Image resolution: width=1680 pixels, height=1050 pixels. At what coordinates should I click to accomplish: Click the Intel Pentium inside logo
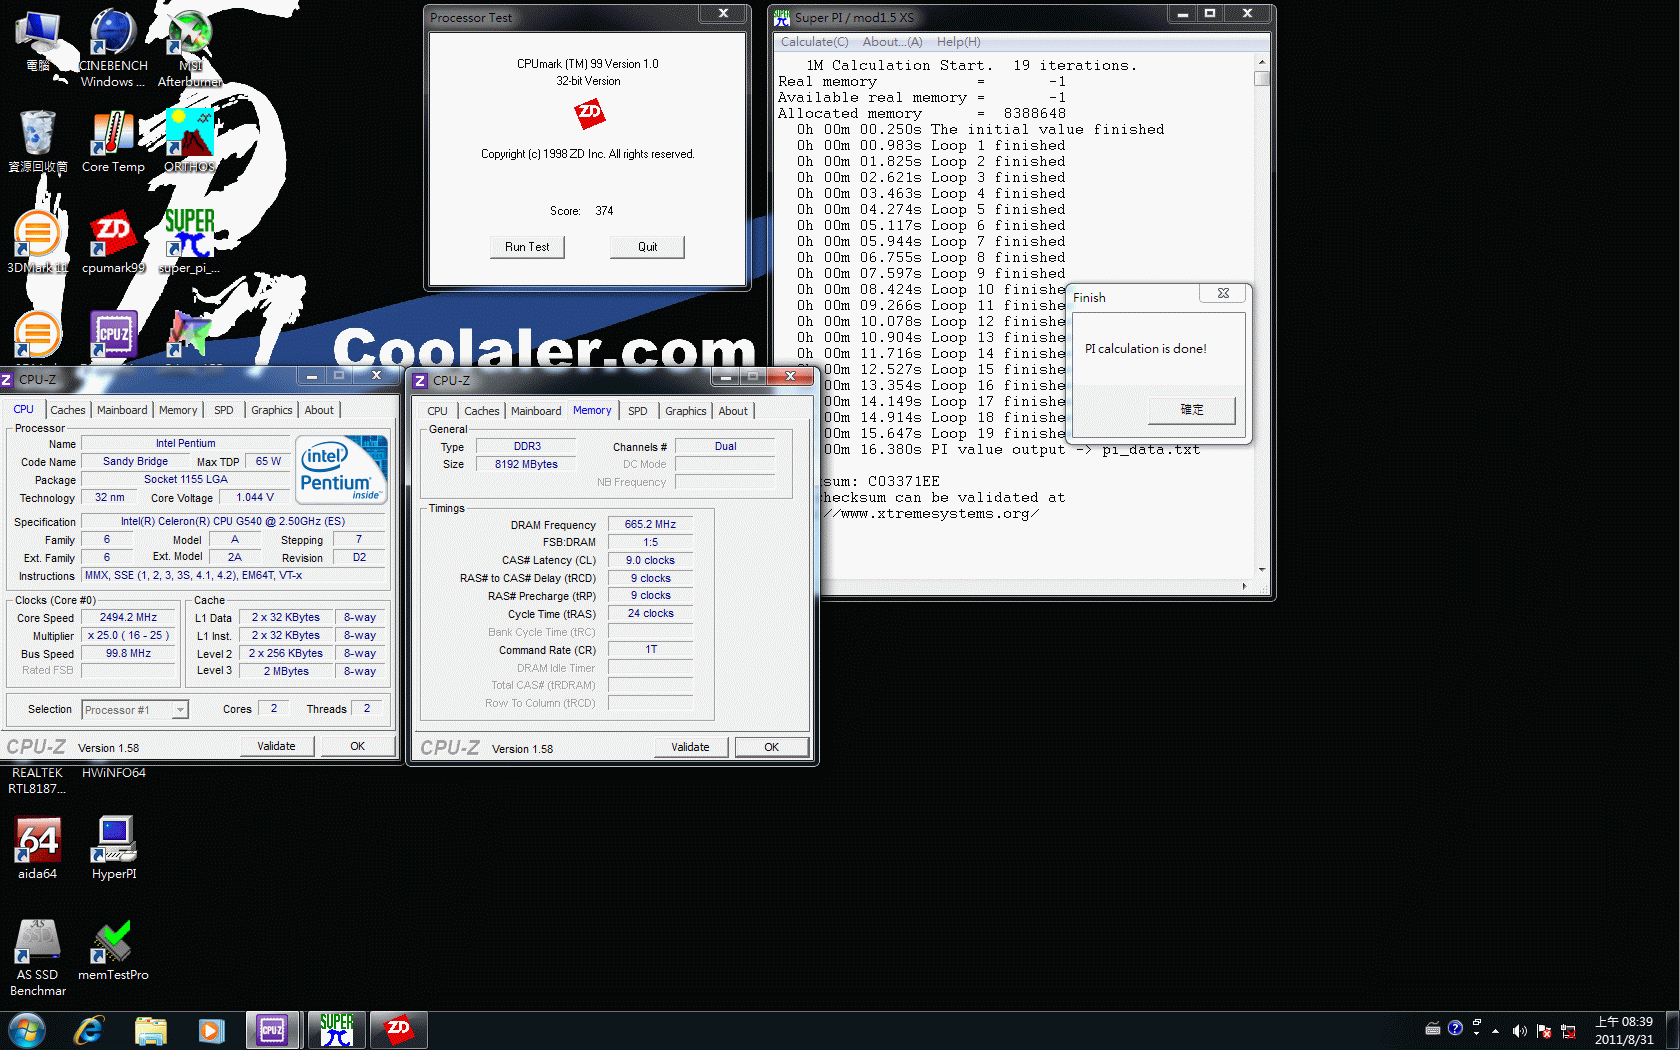[342, 469]
